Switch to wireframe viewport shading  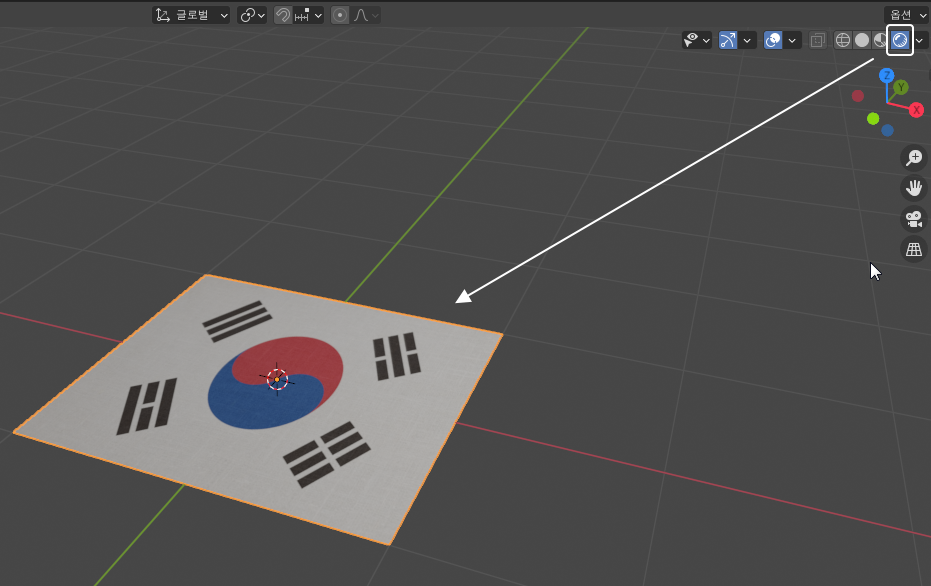[x=843, y=40]
